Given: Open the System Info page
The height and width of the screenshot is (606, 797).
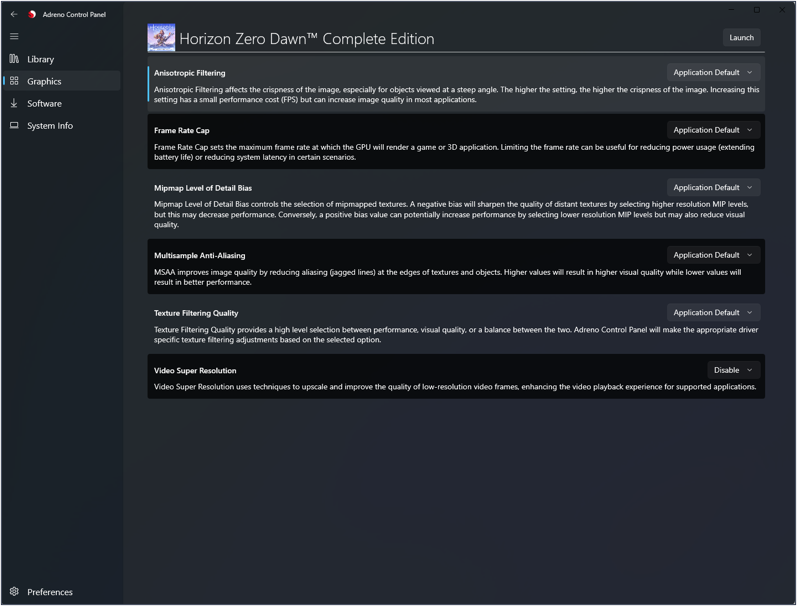Looking at the screenshot, I should (50, 126).
